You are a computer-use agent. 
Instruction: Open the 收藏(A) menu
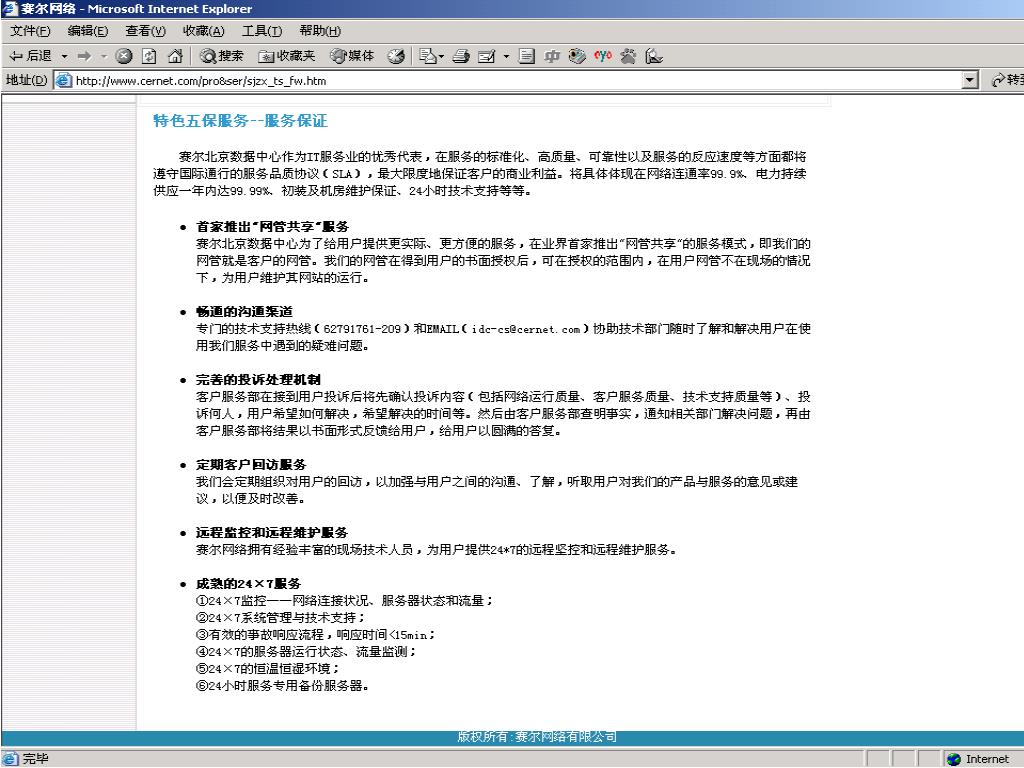click(x=203, y=31)
